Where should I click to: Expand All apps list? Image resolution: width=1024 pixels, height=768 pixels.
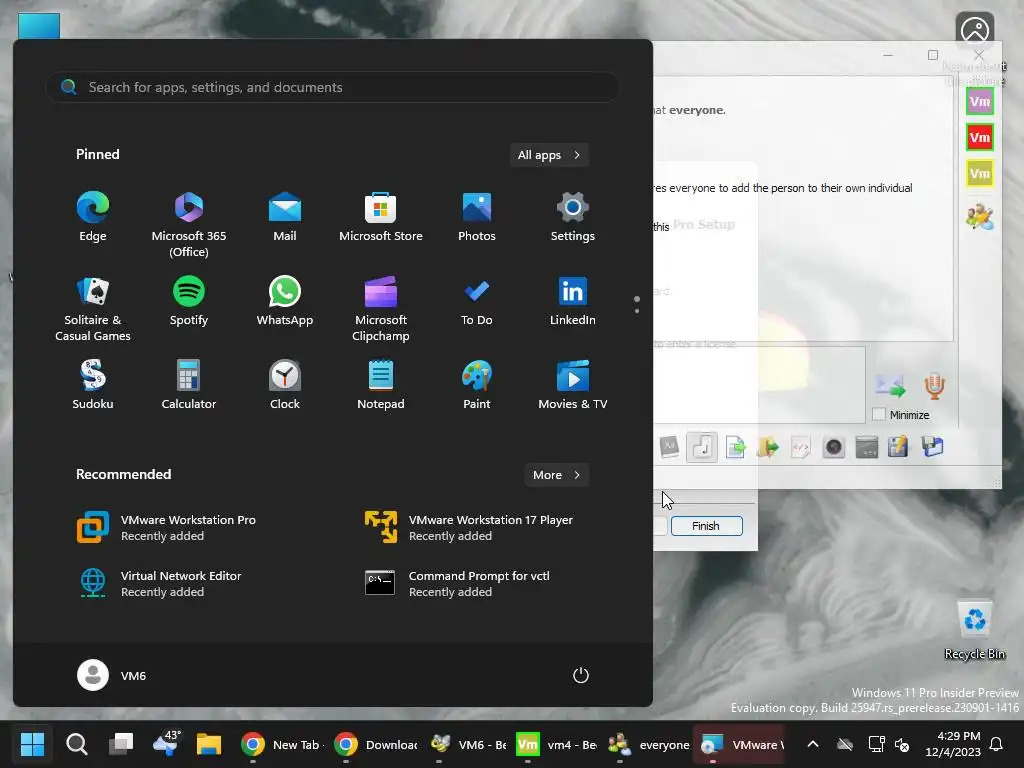tap(549, 155)
